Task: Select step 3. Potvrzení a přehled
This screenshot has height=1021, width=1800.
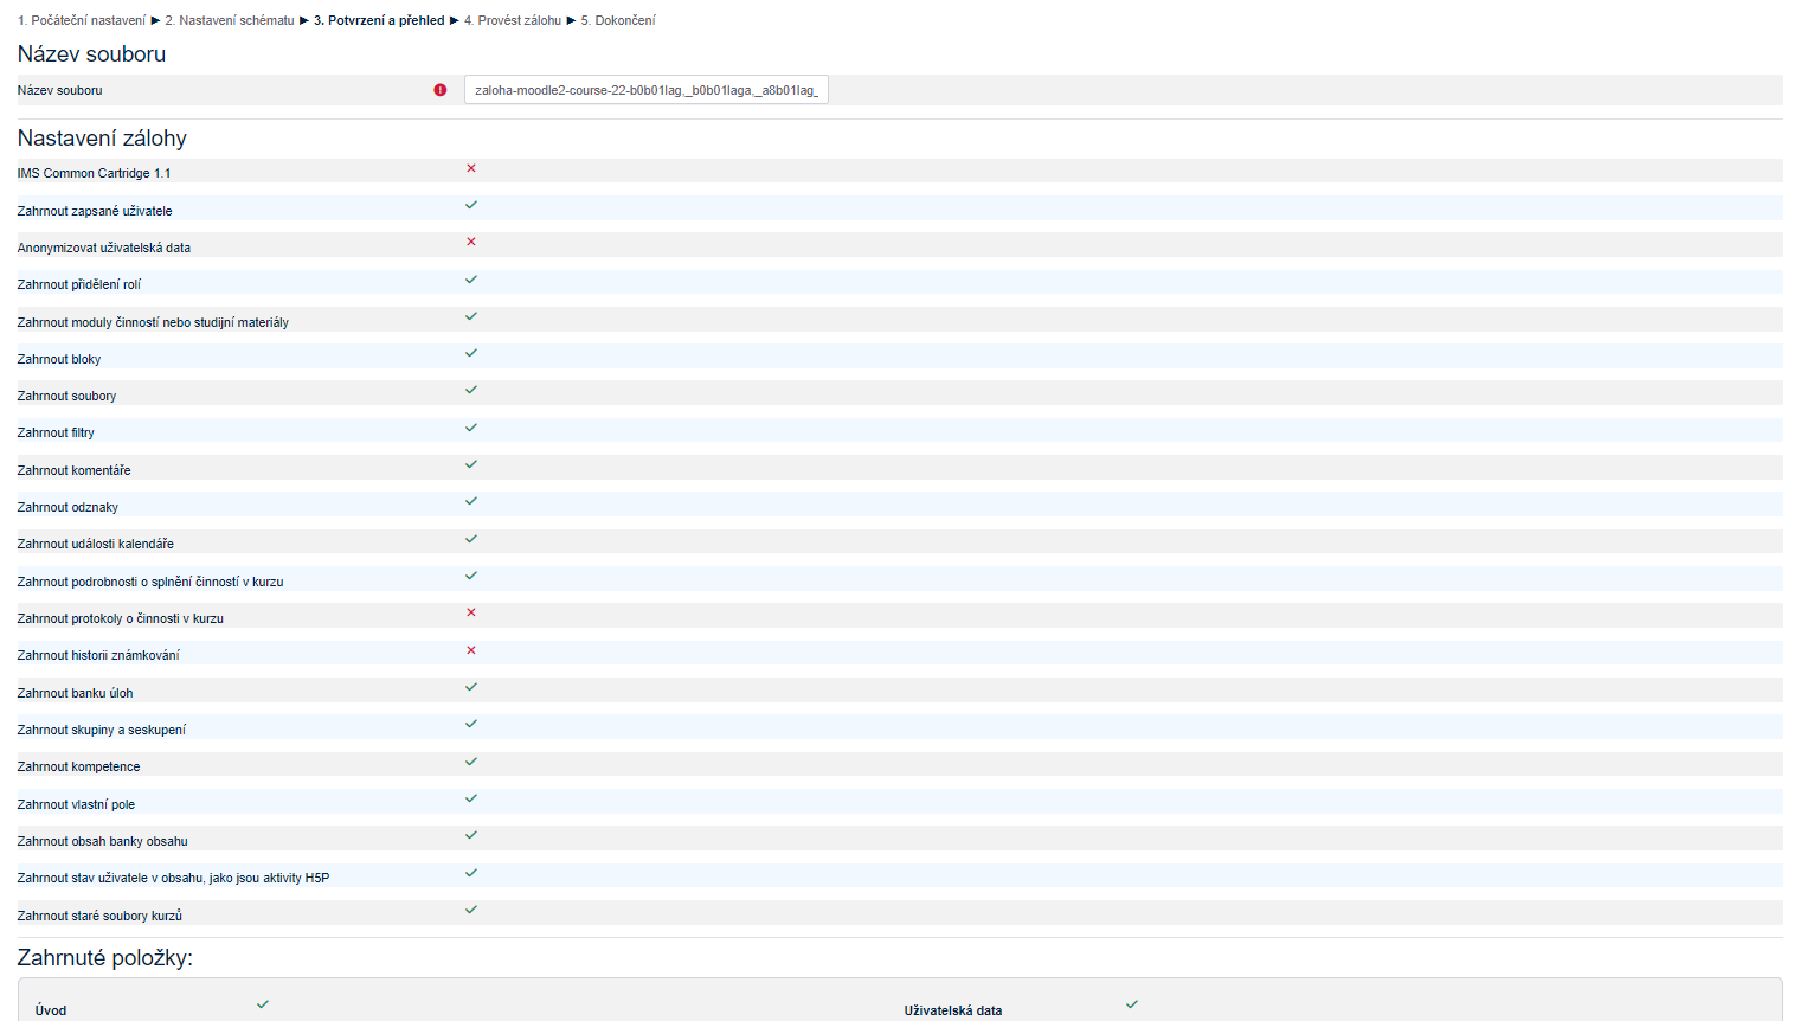Action: click(379, 20)
